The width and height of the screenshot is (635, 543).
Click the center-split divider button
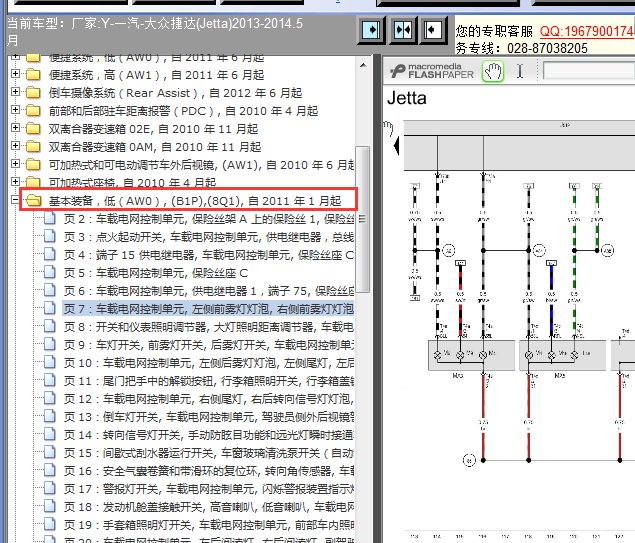(x=403, y=30)
